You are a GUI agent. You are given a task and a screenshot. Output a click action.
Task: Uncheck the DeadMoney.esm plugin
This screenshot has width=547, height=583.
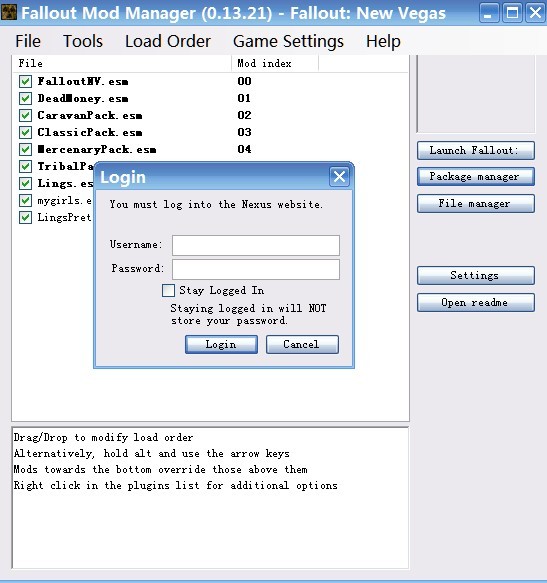pyautogui.click(x=25, y=99)
